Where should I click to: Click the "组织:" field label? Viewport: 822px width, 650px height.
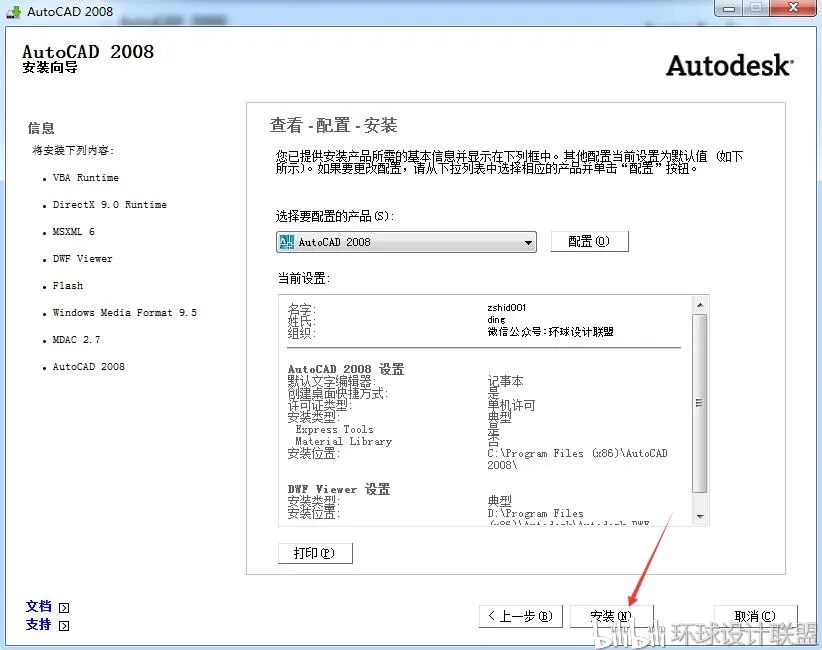point(301,332)
